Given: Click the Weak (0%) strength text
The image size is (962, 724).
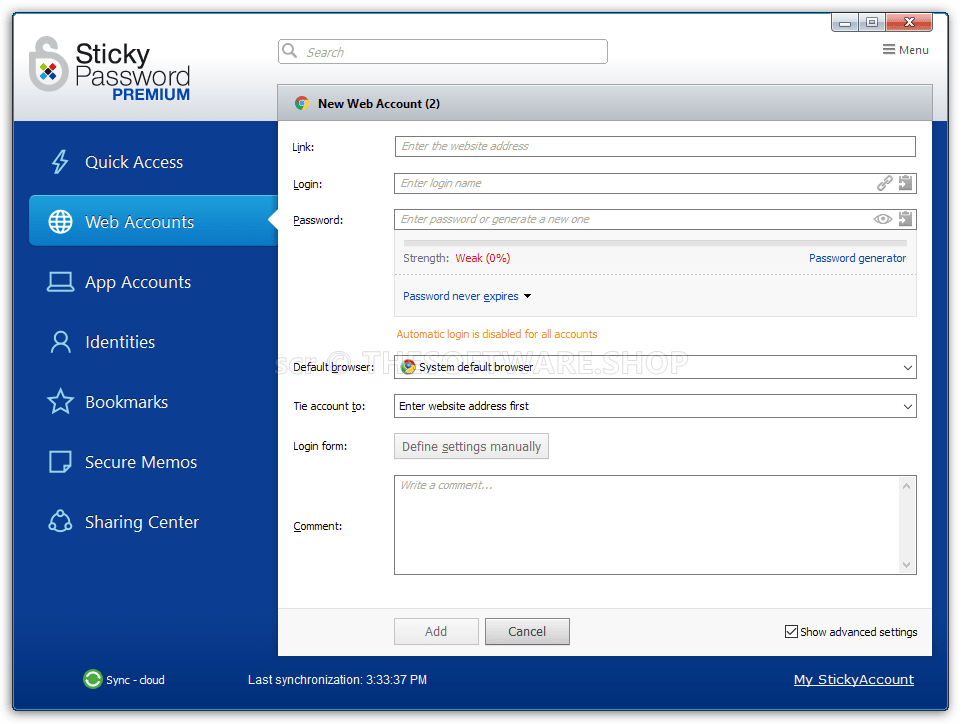Looking at the screenshot, I should 483,258.
